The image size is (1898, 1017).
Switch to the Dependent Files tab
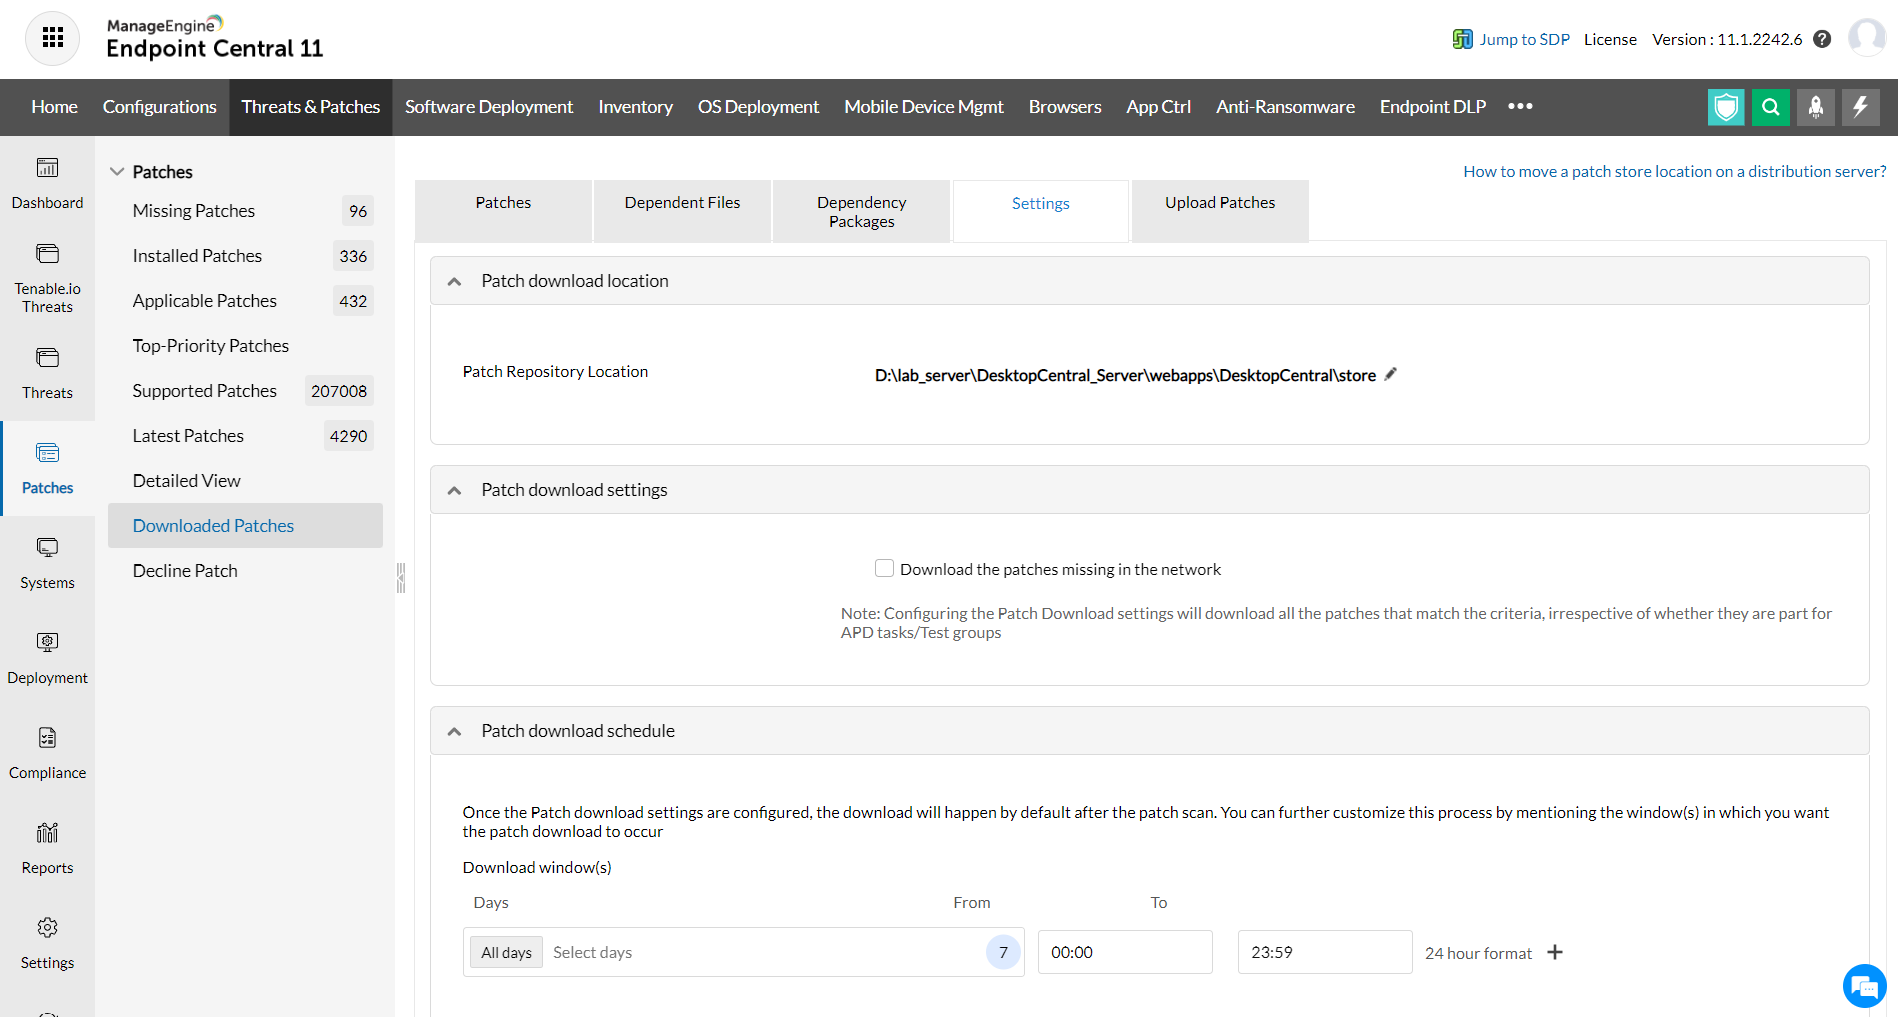pyautogui.click(x=682, y=203)
